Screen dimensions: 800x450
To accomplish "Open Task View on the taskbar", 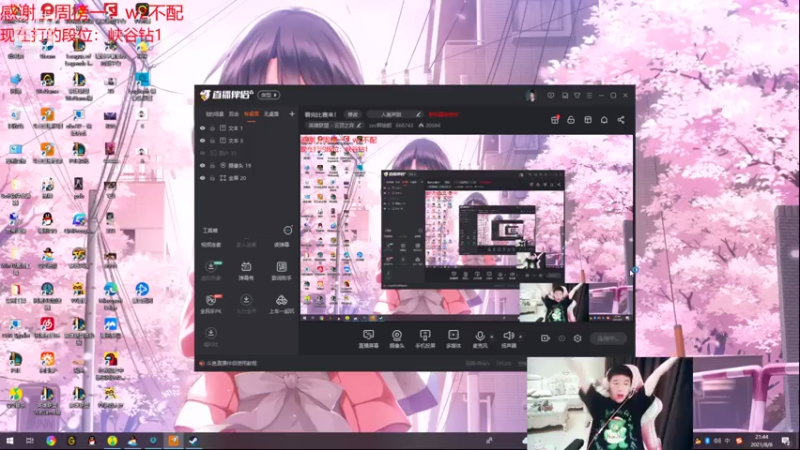I will 30,440.
